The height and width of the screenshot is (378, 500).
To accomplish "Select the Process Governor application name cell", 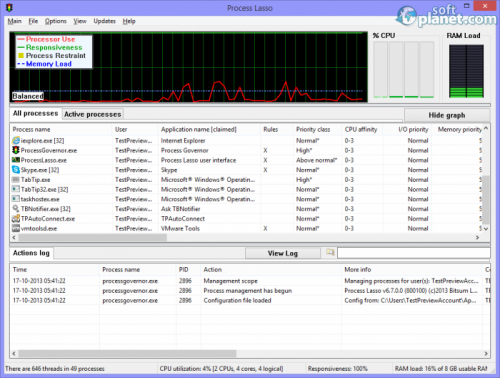I will pos(185,150).
